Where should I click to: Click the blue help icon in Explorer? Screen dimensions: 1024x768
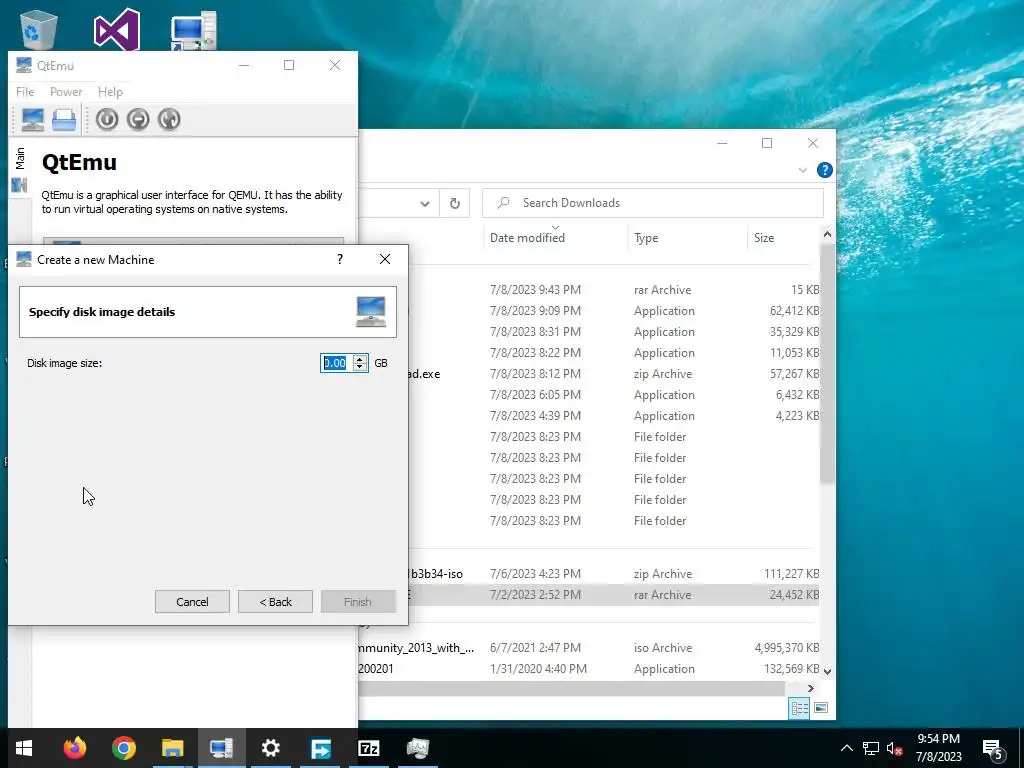825,170
